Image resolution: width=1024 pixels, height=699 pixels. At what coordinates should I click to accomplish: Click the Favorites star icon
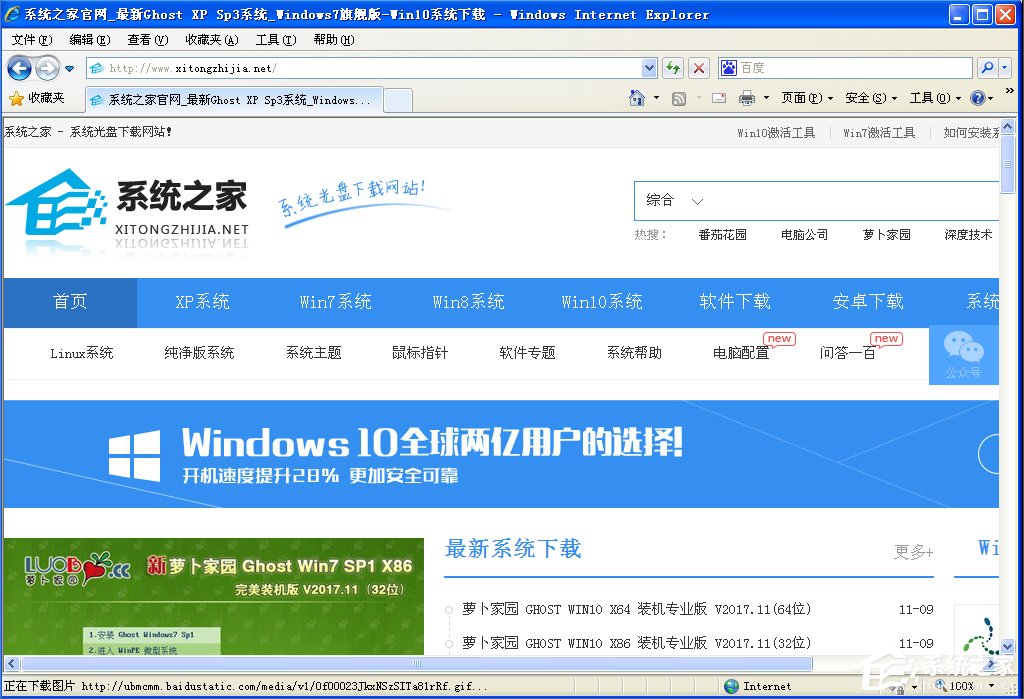click(x=18, y=98)
